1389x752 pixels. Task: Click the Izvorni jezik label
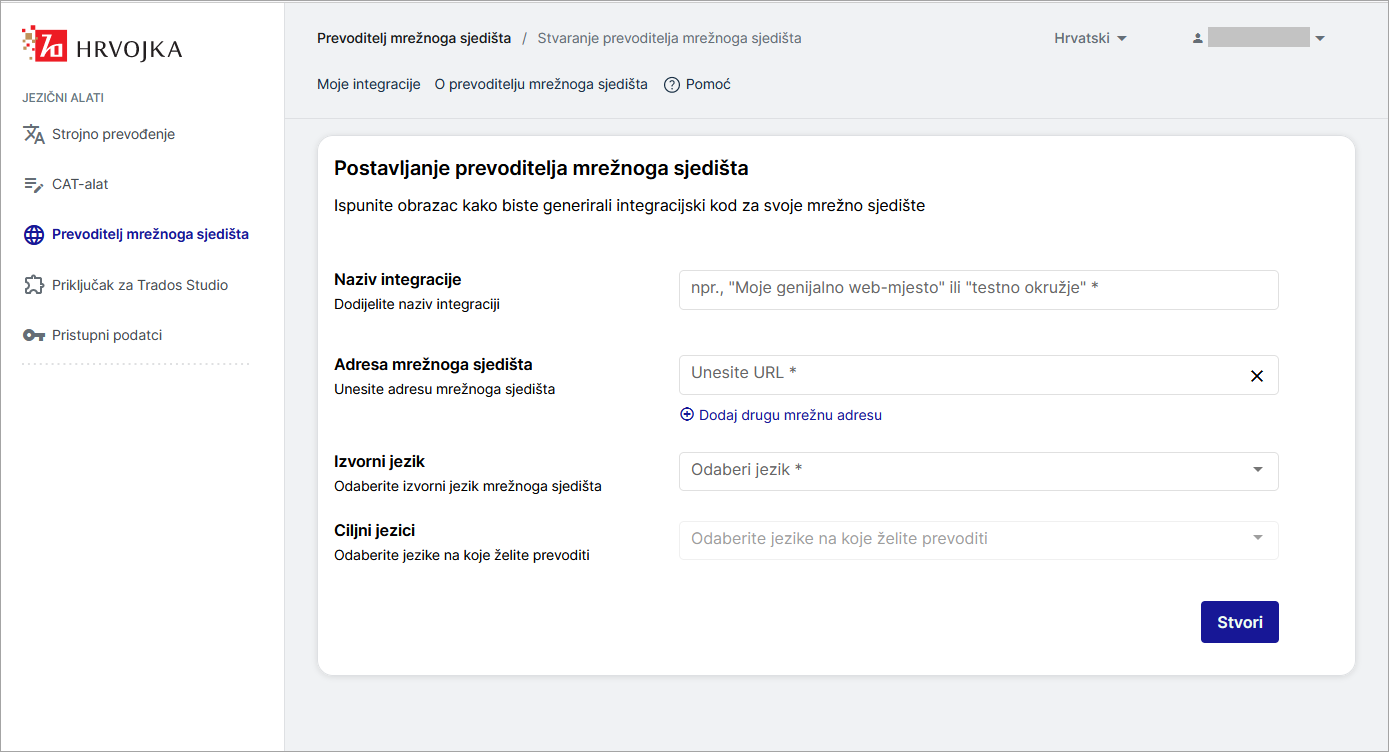coord(380,462)
